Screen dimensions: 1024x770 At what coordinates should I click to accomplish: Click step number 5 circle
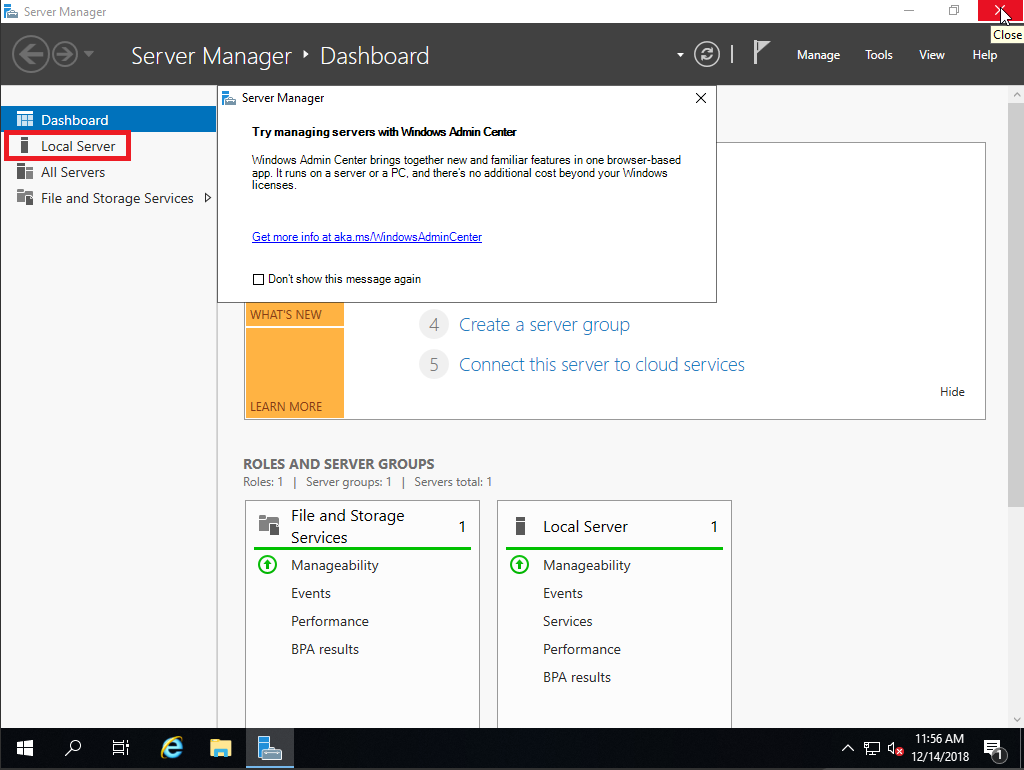tap(434, 364)
